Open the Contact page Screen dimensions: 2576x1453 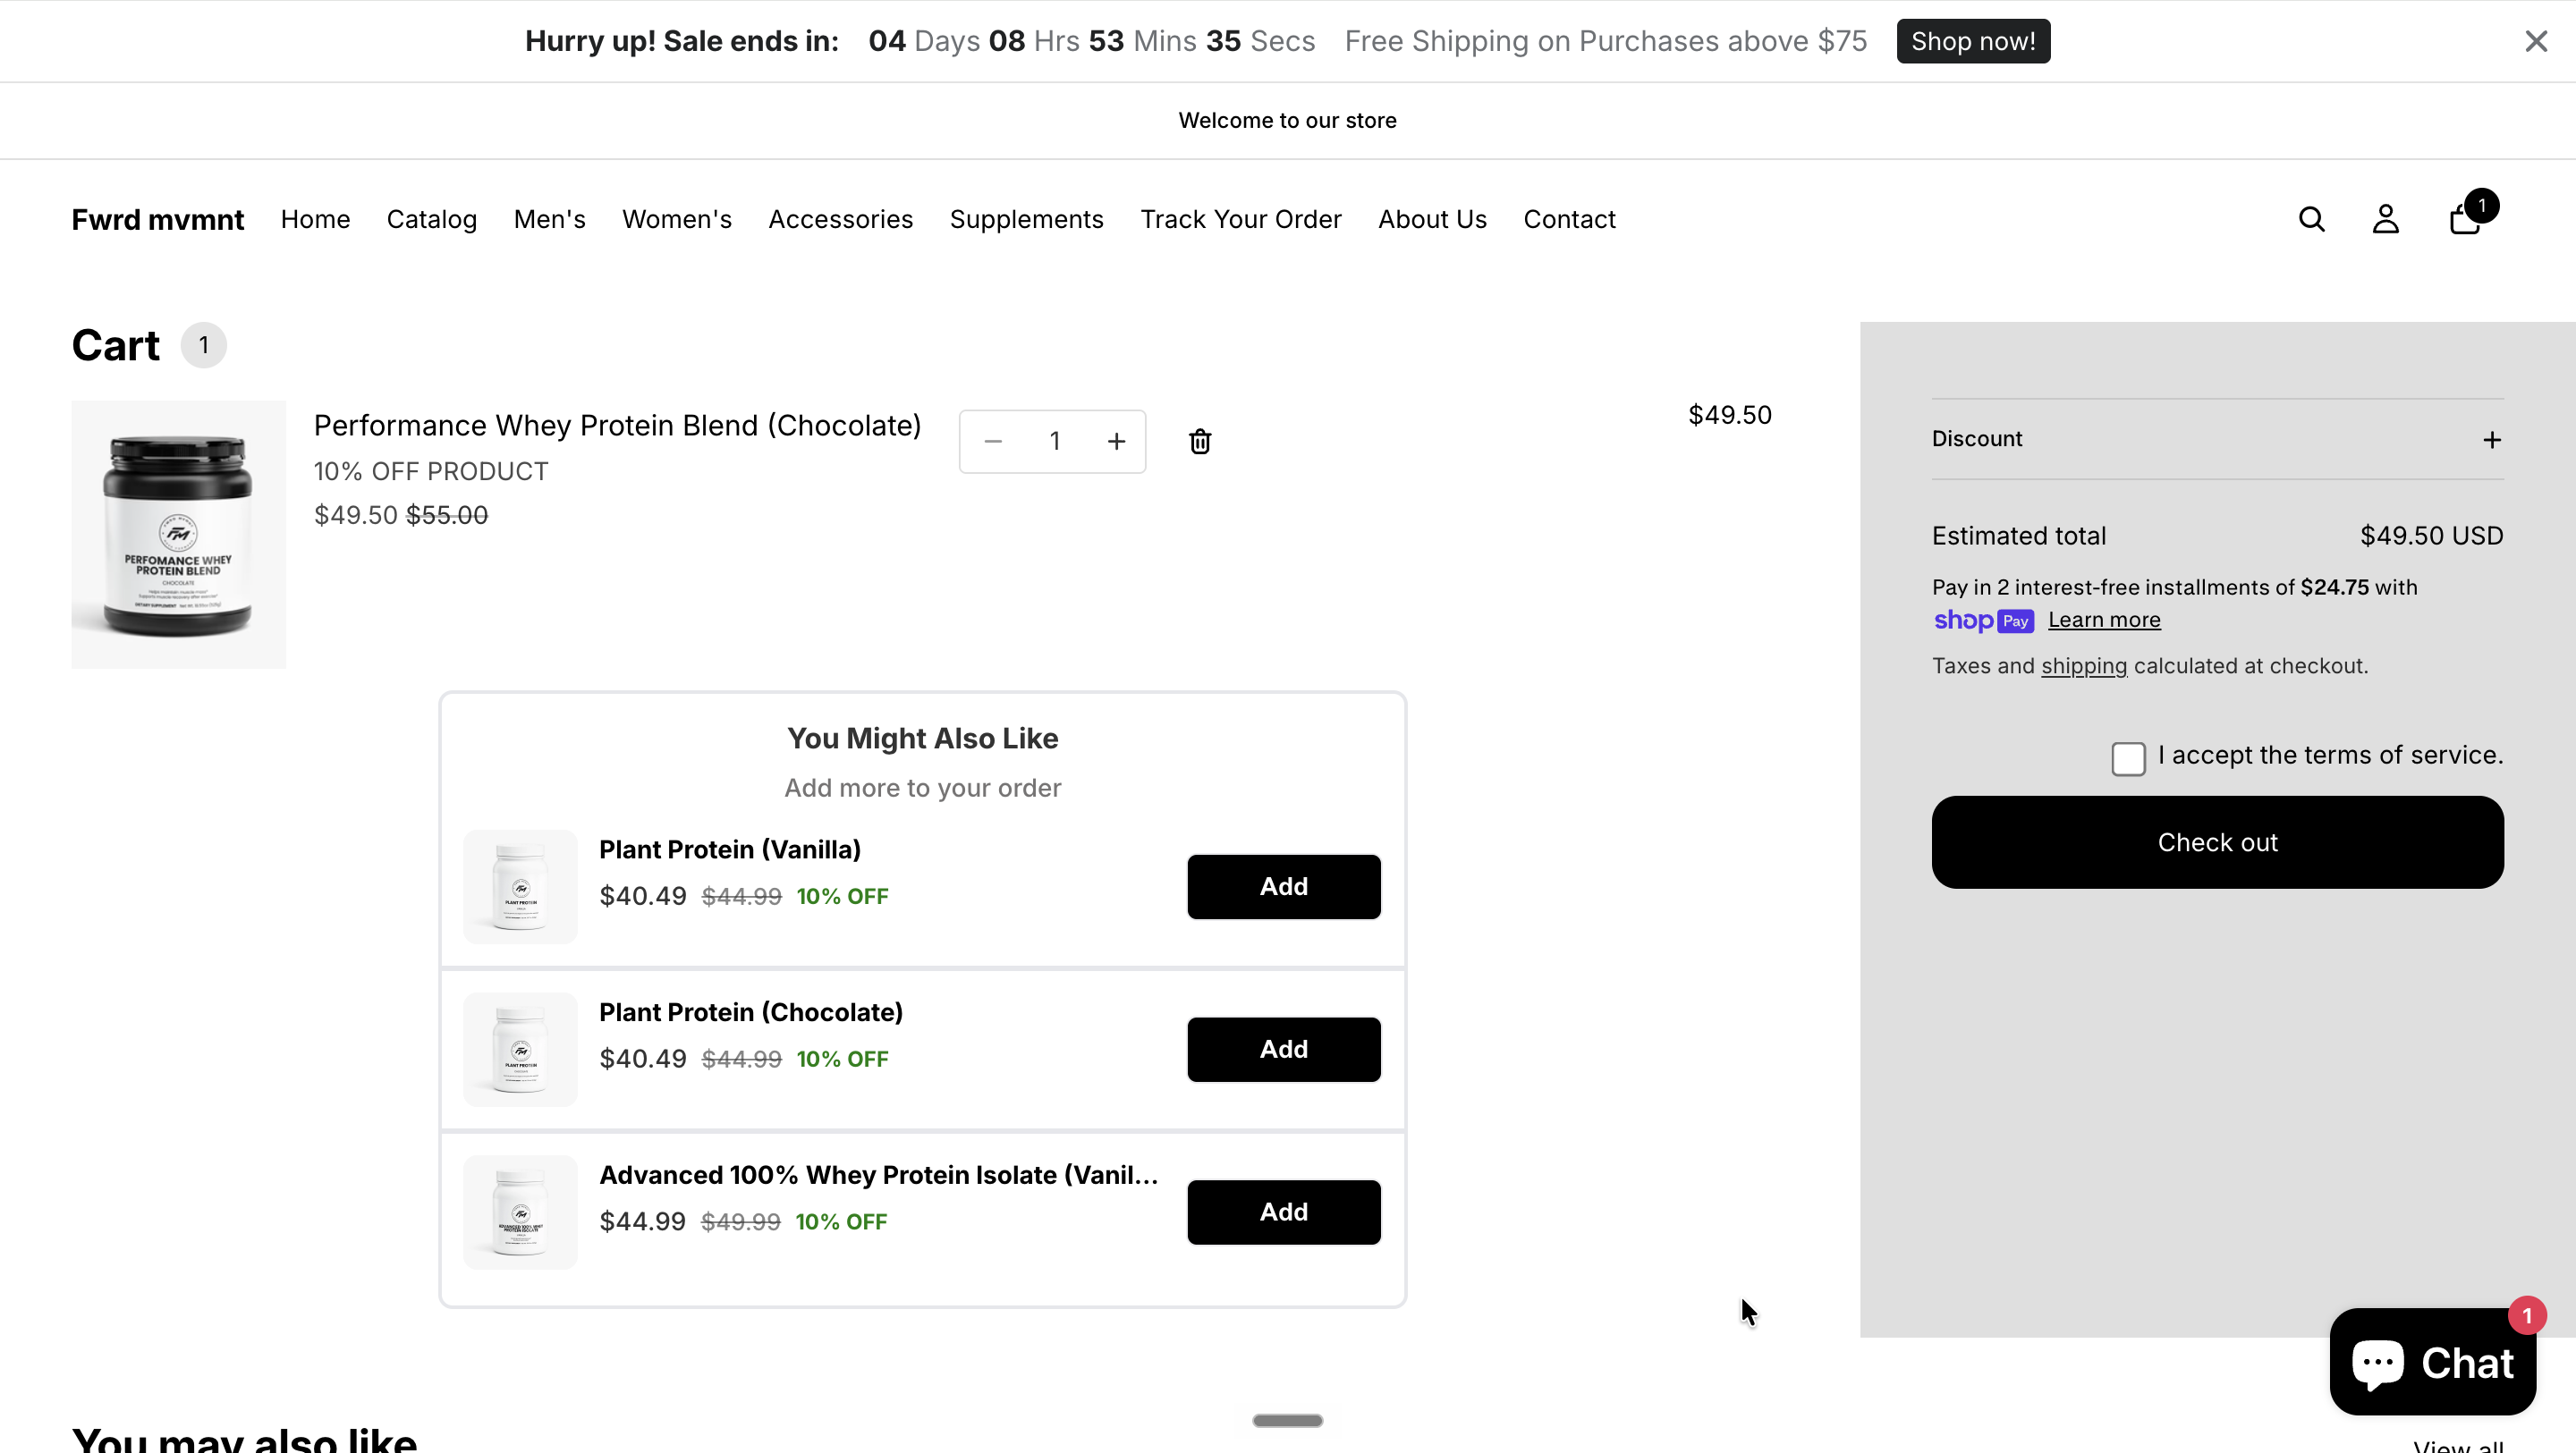point(1569,219)
